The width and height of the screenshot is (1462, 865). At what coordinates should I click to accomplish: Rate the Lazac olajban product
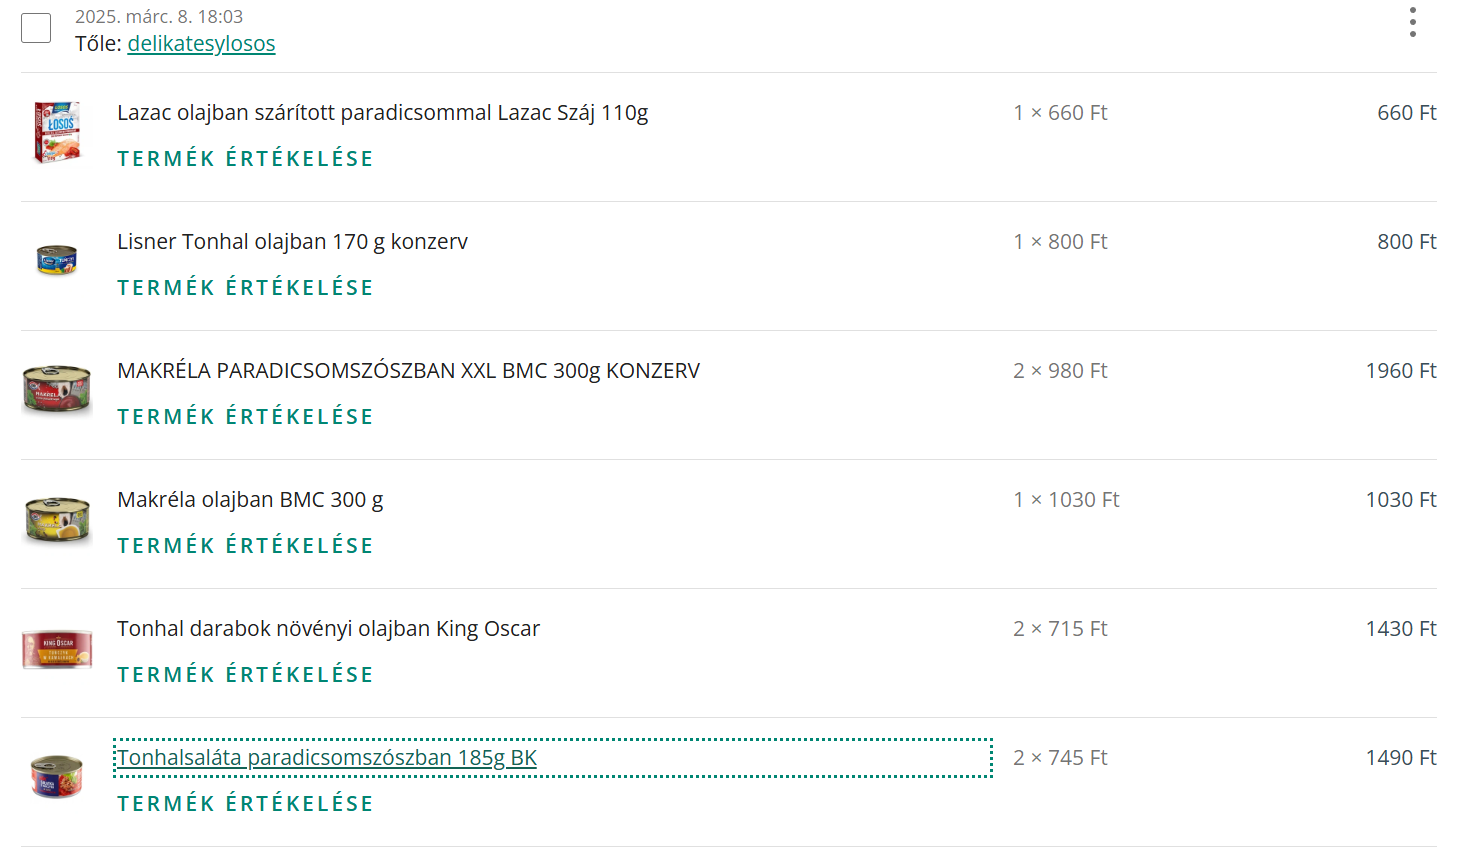pos(245,159)
